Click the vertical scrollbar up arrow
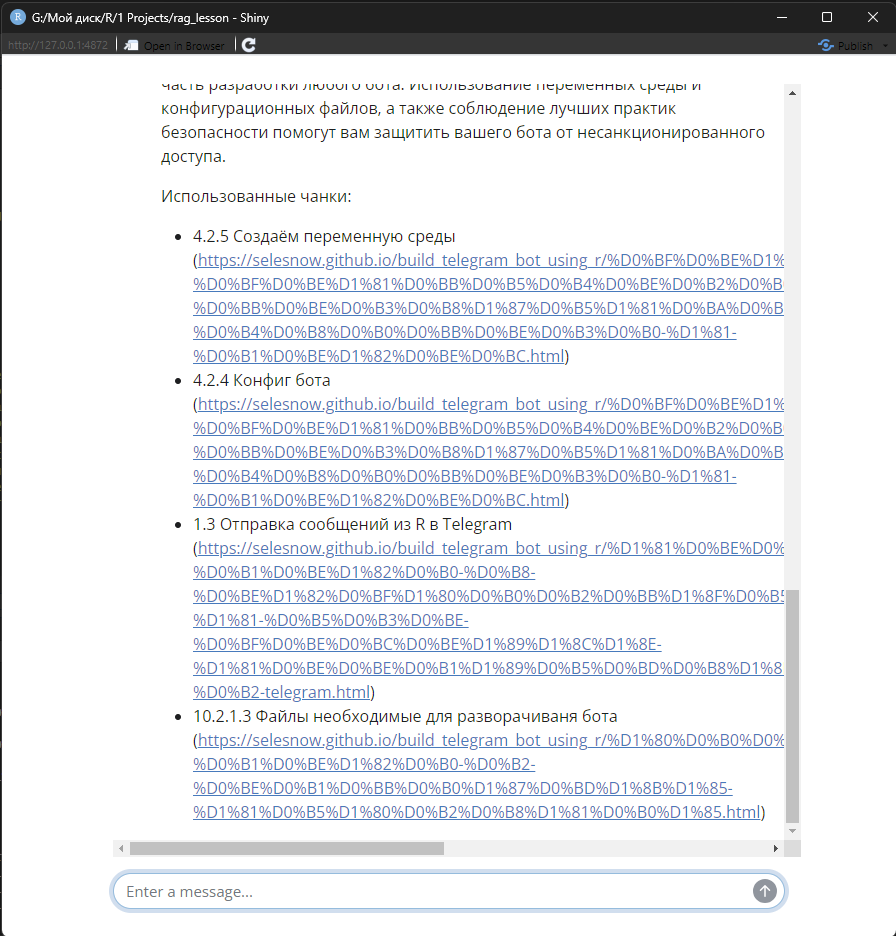 pos(793,93)
